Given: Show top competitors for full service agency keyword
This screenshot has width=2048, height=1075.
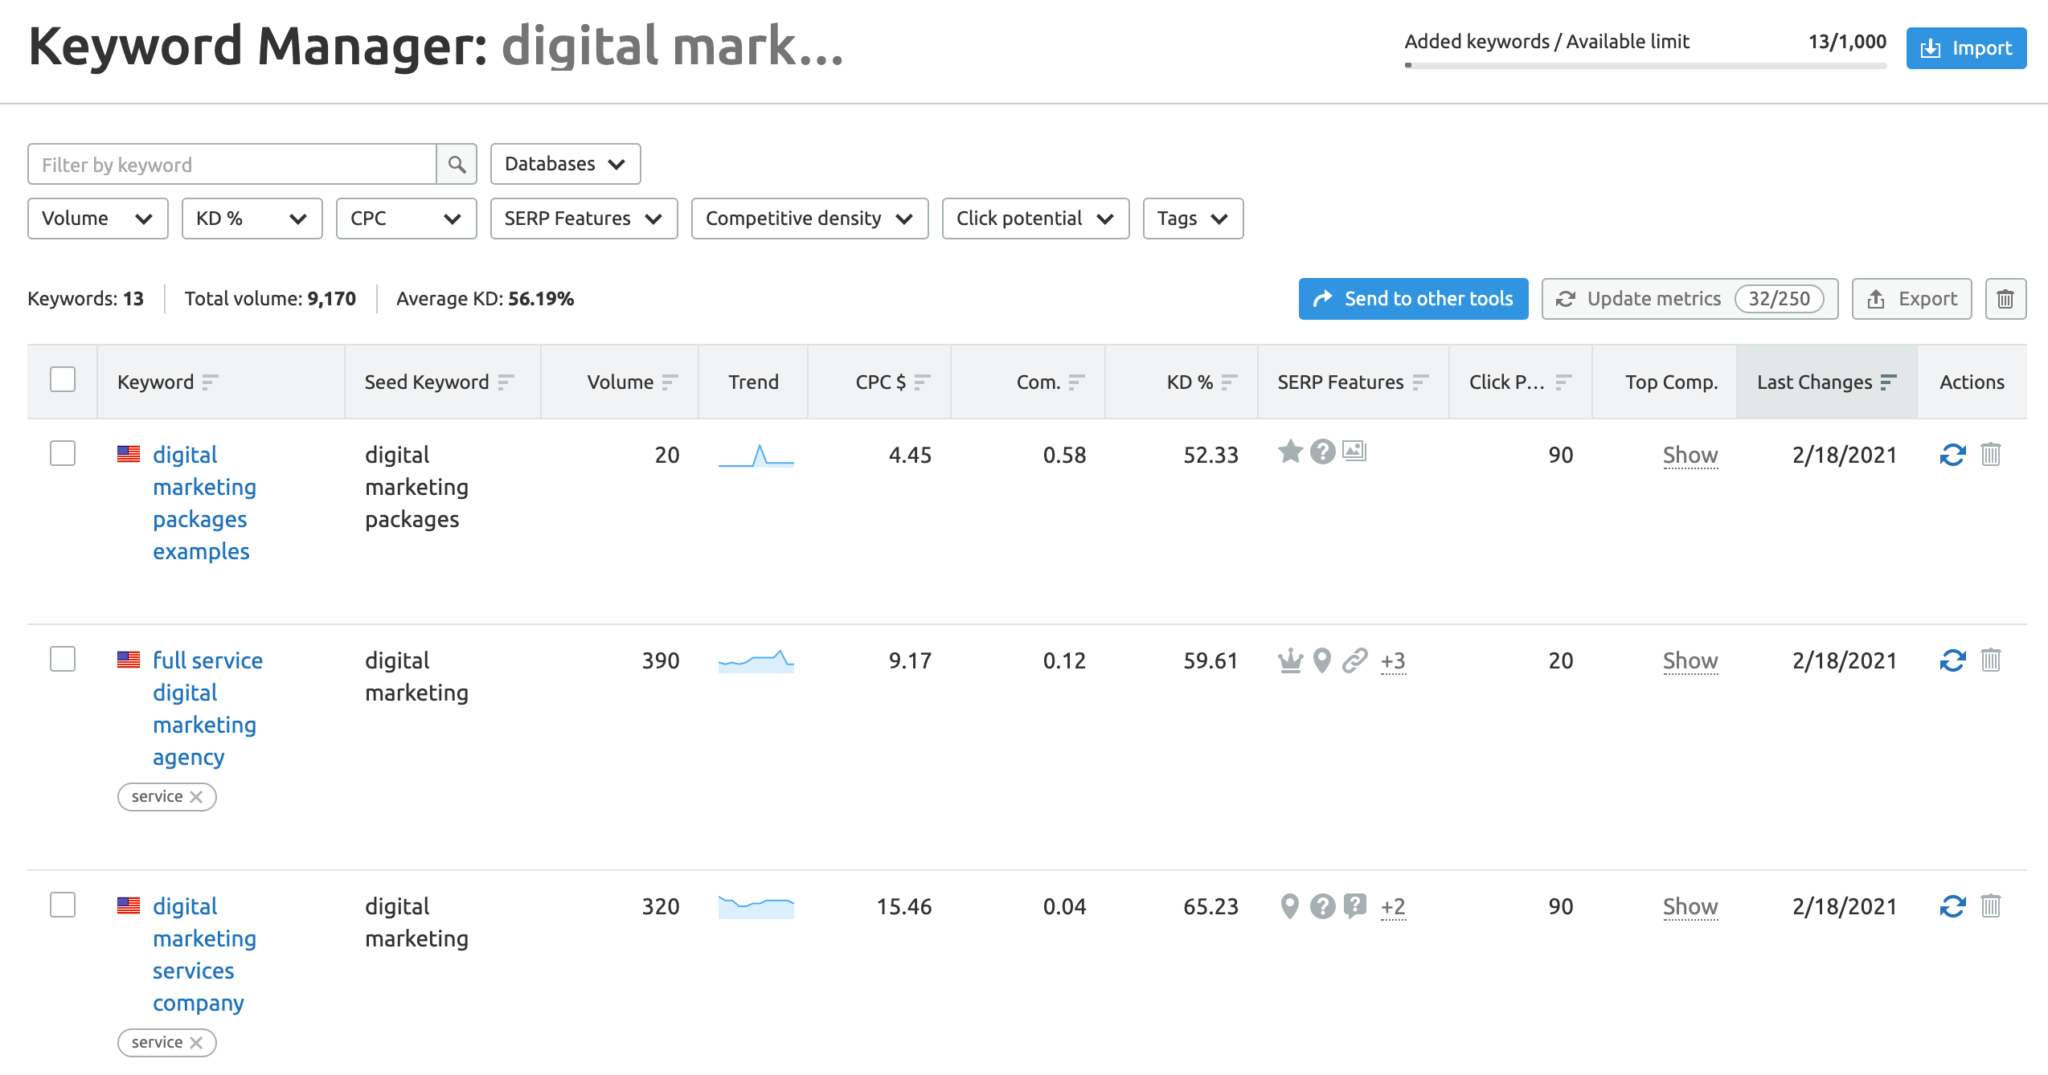Looking at the screenshot, I should 1689,661.
